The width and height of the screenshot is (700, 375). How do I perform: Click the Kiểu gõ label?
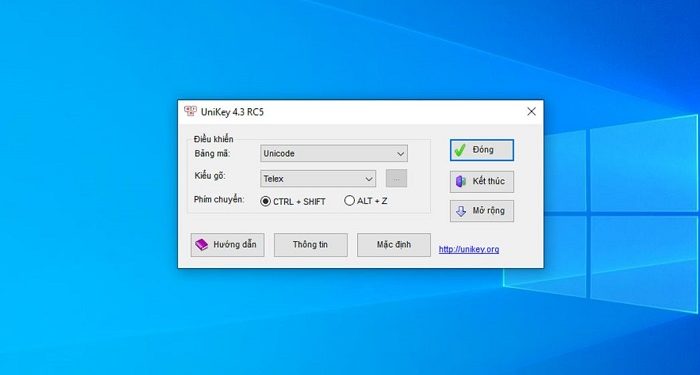(x=210, y=176)
